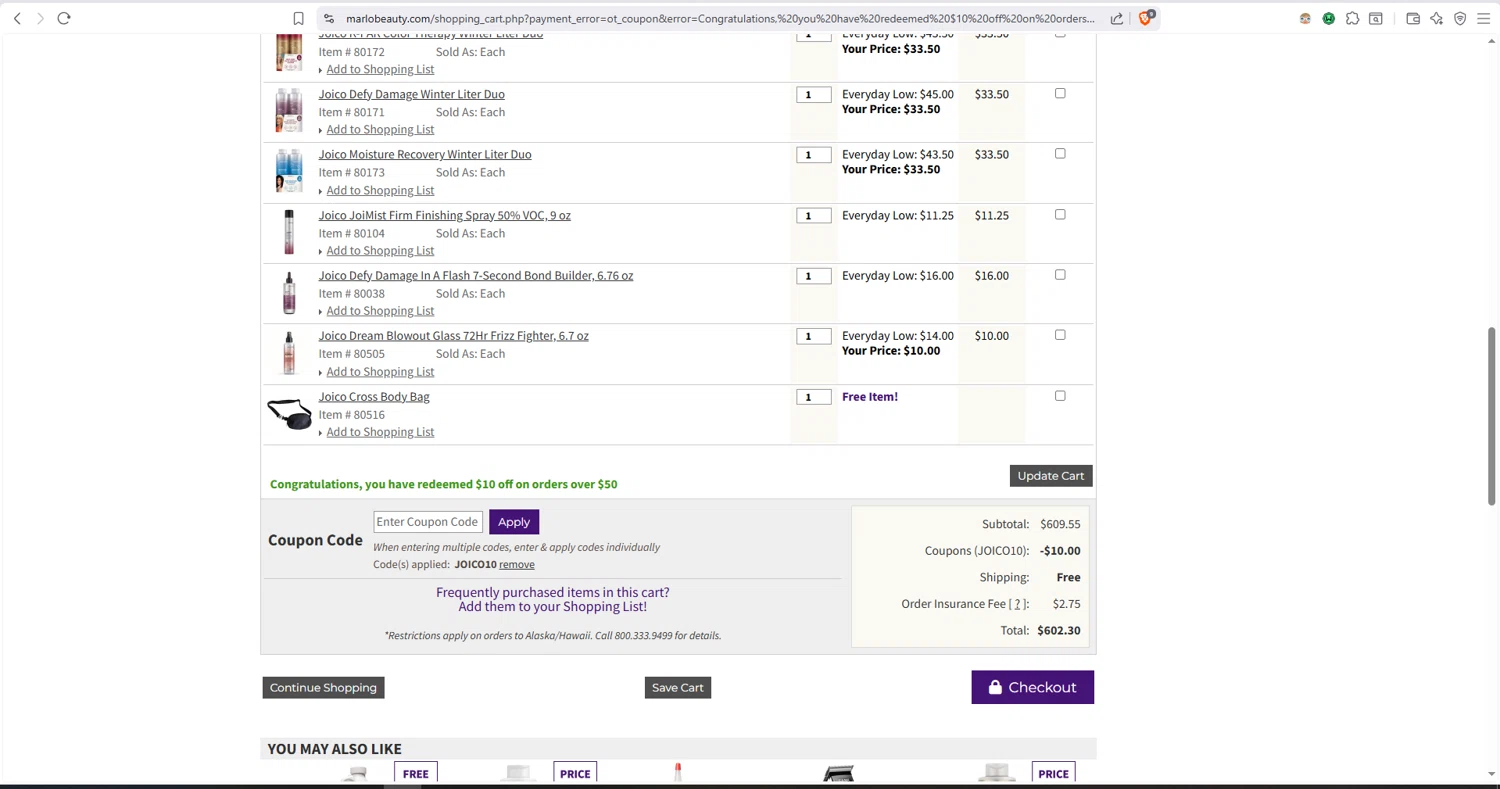Go forward to the next page
The image size is (1500, 789).
40,18
